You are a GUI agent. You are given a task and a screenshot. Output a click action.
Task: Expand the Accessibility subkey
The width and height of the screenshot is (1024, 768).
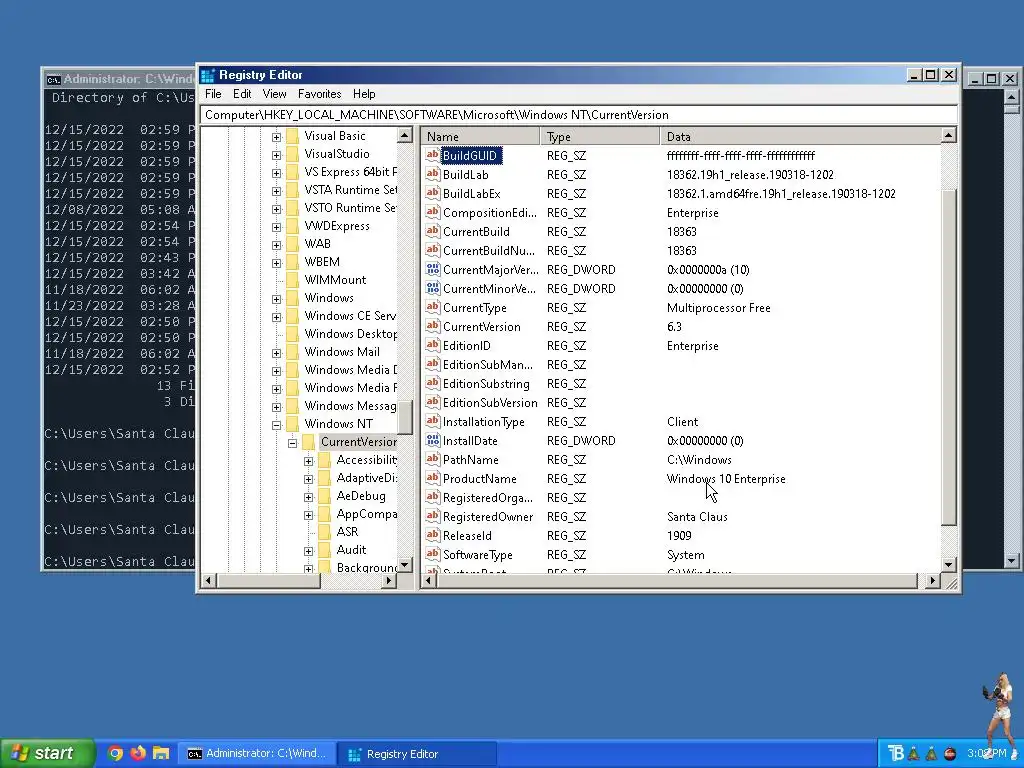tap(308, 461)
